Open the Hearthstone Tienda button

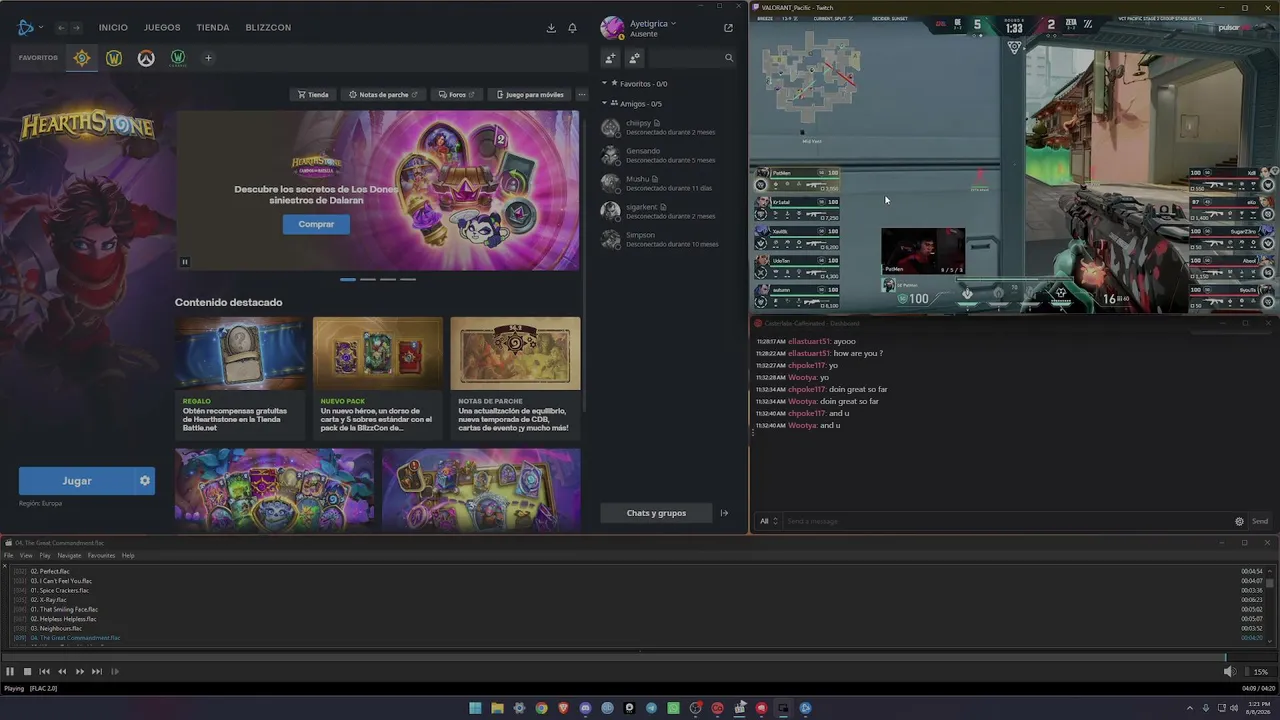pyautogui.click(x=313, y=95)
